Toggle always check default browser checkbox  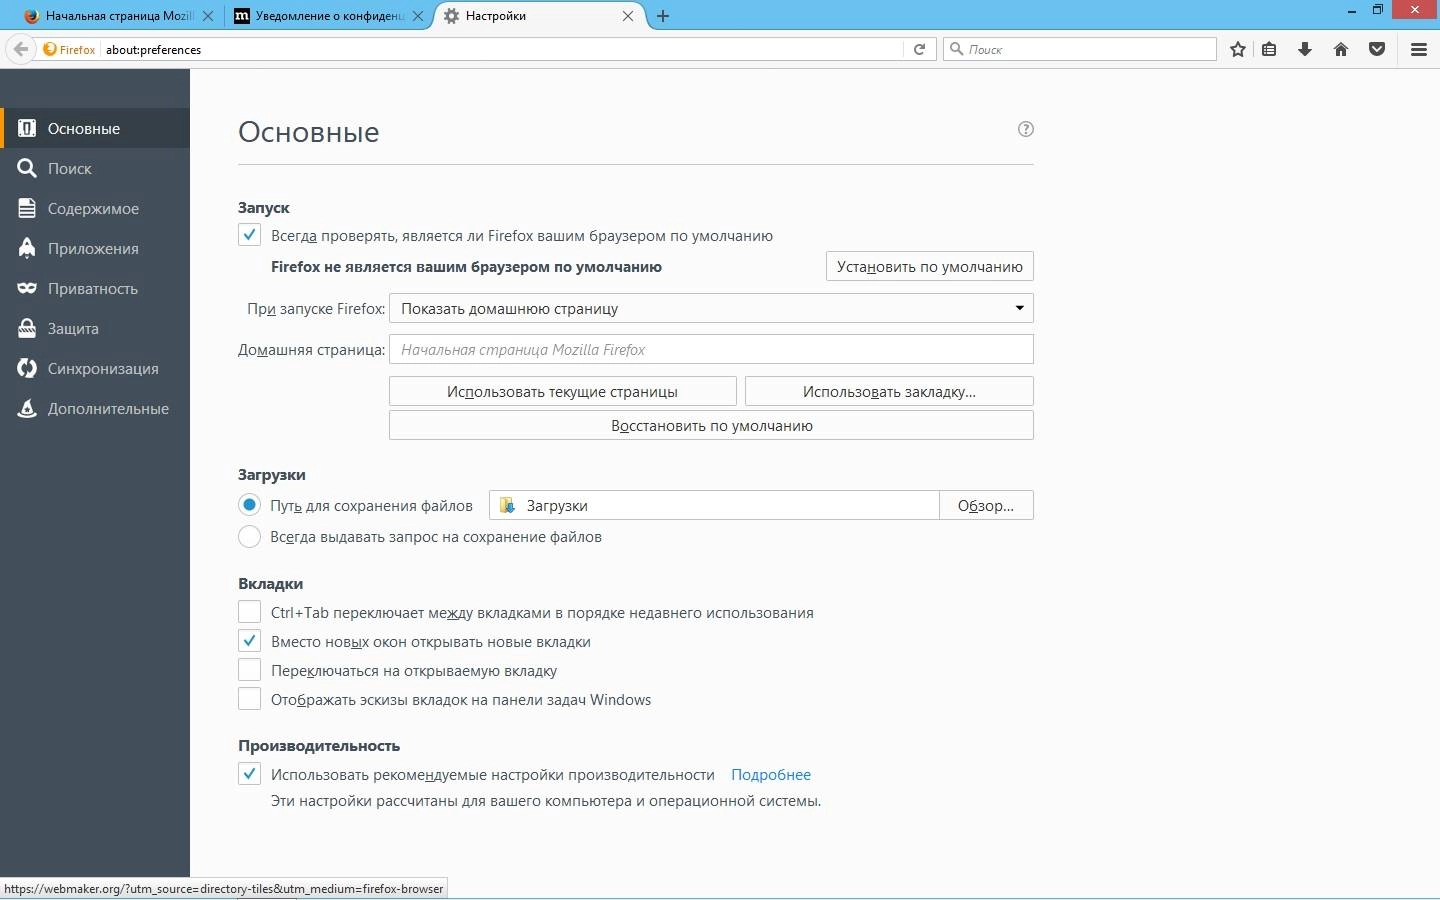tap(249, 235)
